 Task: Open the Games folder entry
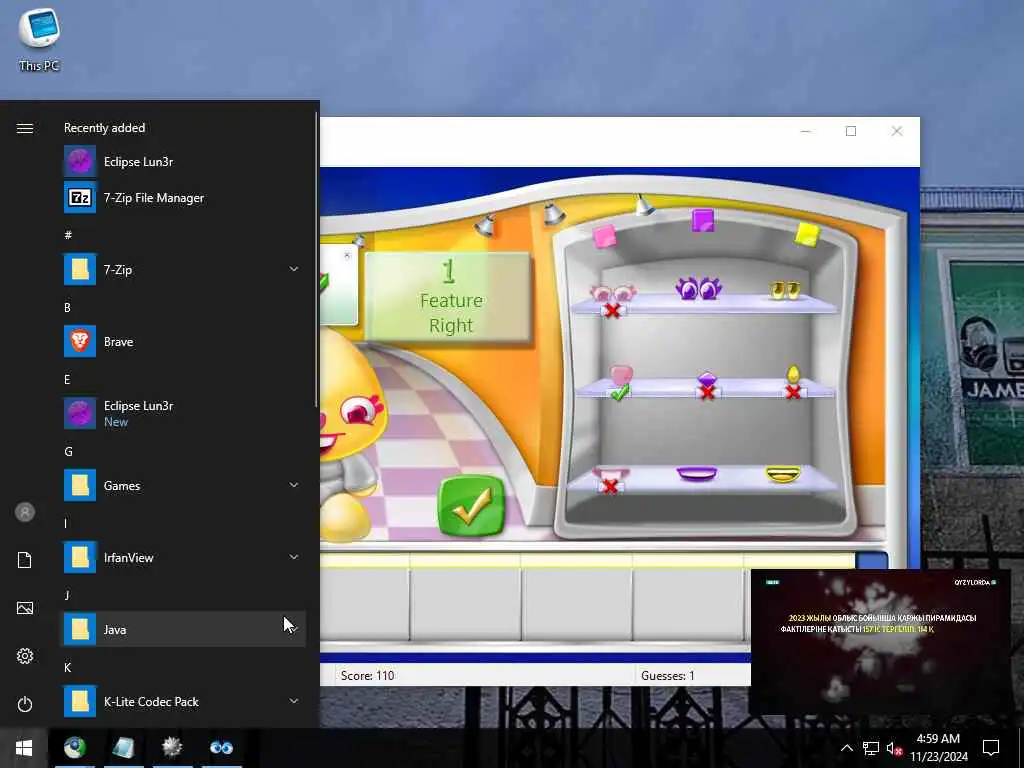coord(184,485)
